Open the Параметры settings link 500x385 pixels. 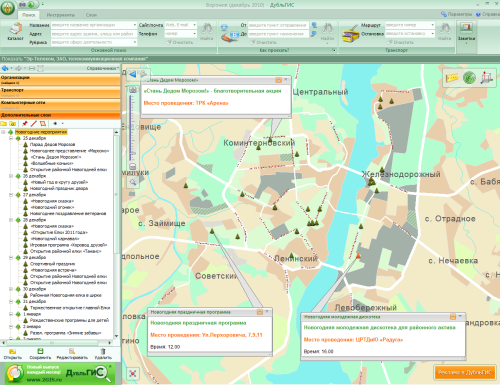[x=456, y=14]
